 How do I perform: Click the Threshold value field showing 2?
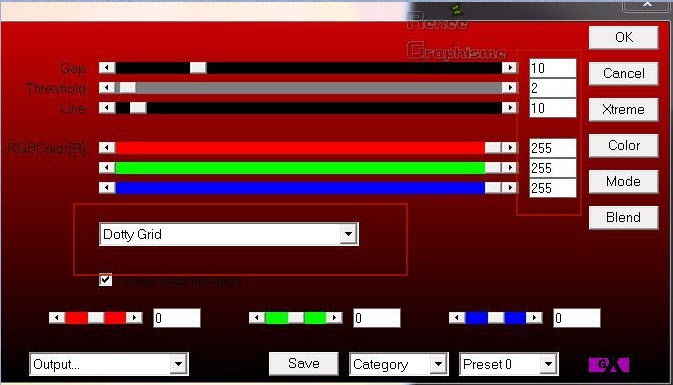[552, 88]
